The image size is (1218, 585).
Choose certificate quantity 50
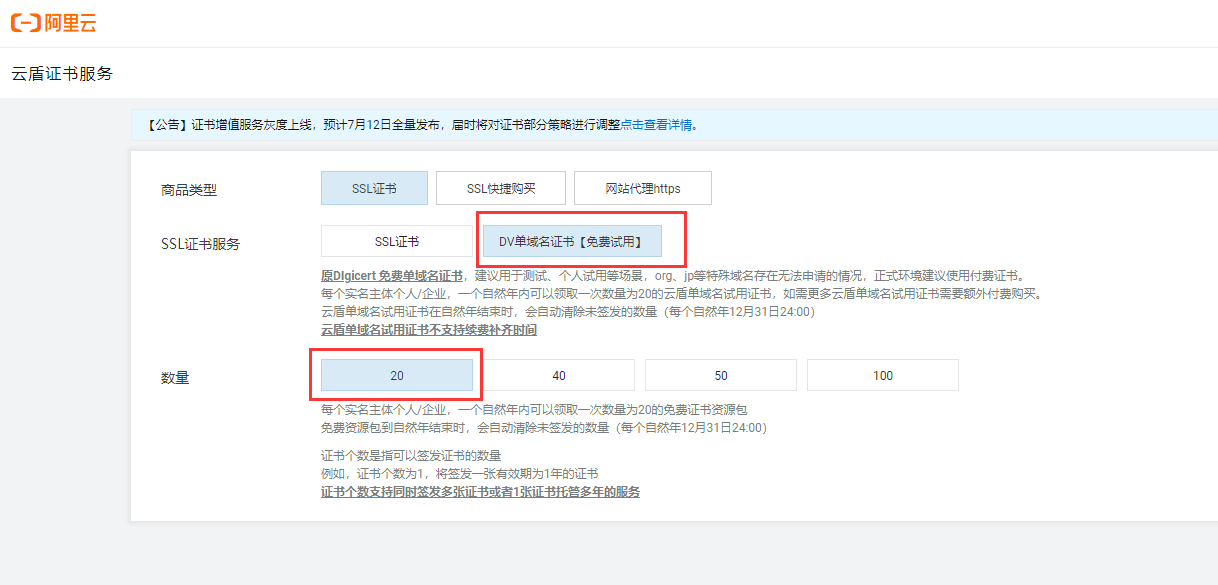[720, 375]
